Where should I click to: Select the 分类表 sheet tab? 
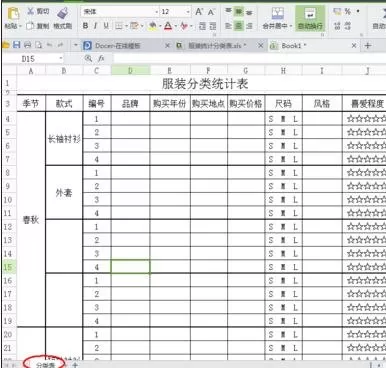(46, 365)
